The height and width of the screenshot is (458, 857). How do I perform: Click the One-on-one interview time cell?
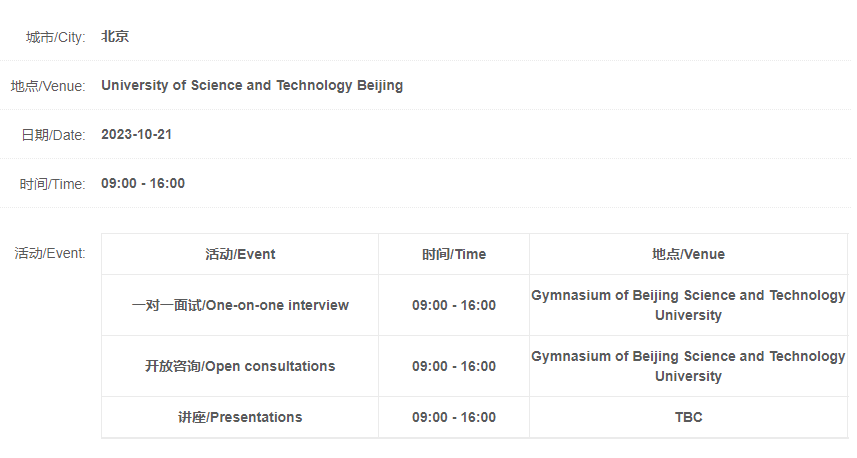(x=454, y=305)
